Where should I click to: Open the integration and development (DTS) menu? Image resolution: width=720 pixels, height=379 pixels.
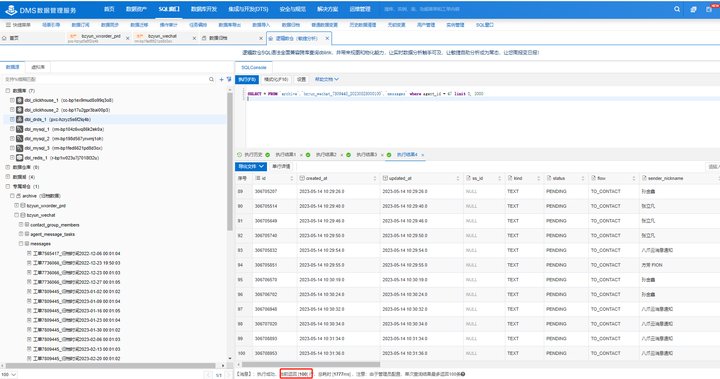(x=248, y=9)
